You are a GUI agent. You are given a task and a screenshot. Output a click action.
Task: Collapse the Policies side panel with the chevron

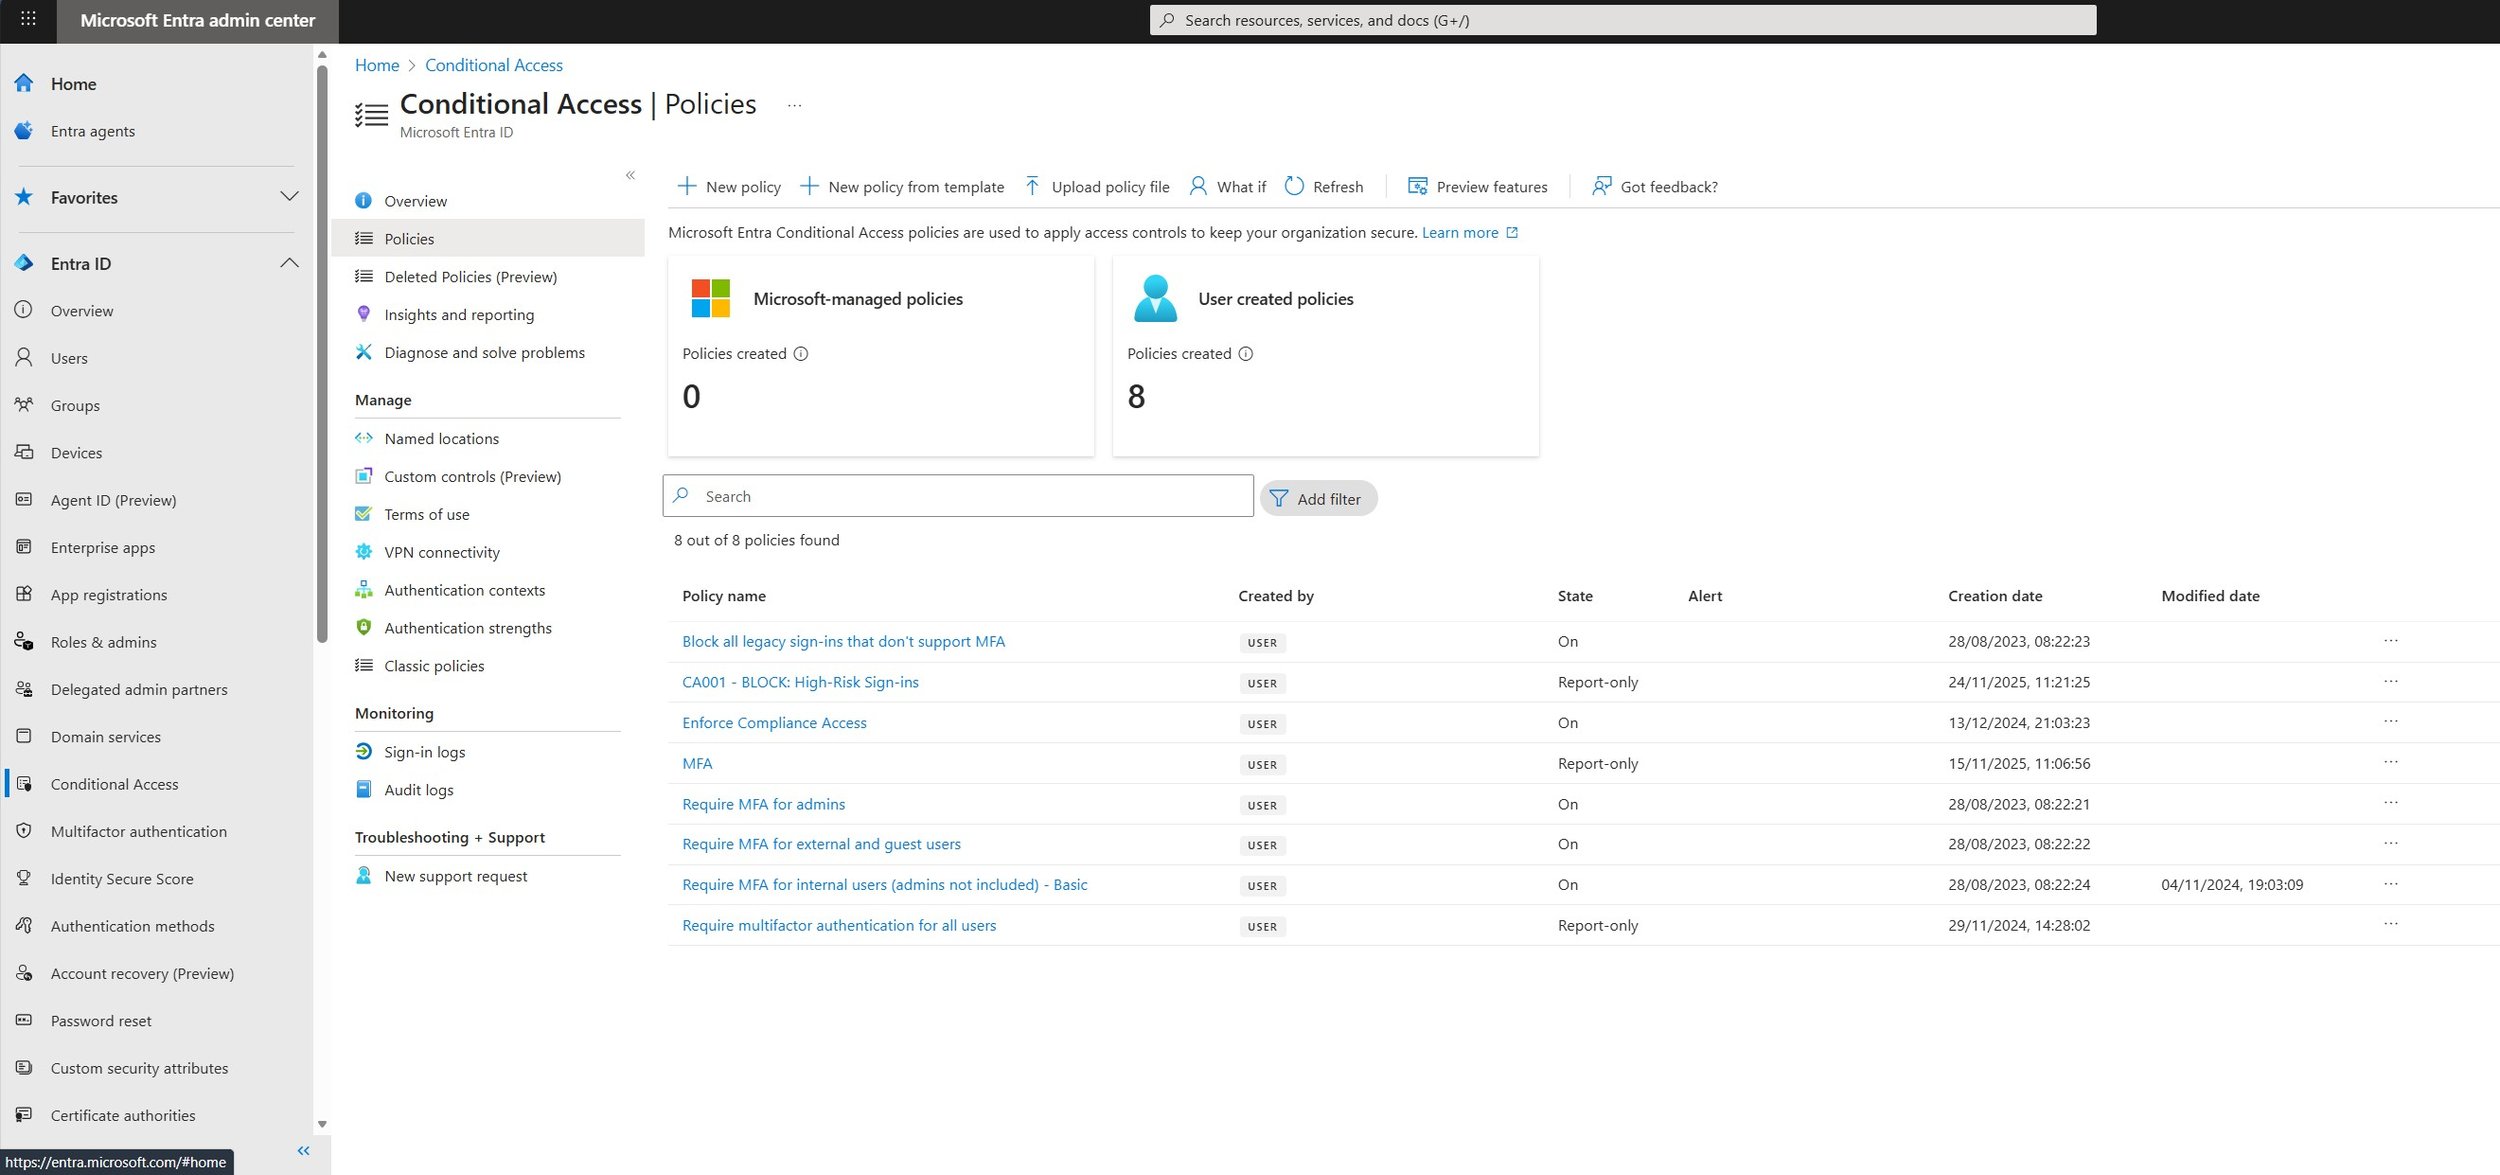coord(631,174)
